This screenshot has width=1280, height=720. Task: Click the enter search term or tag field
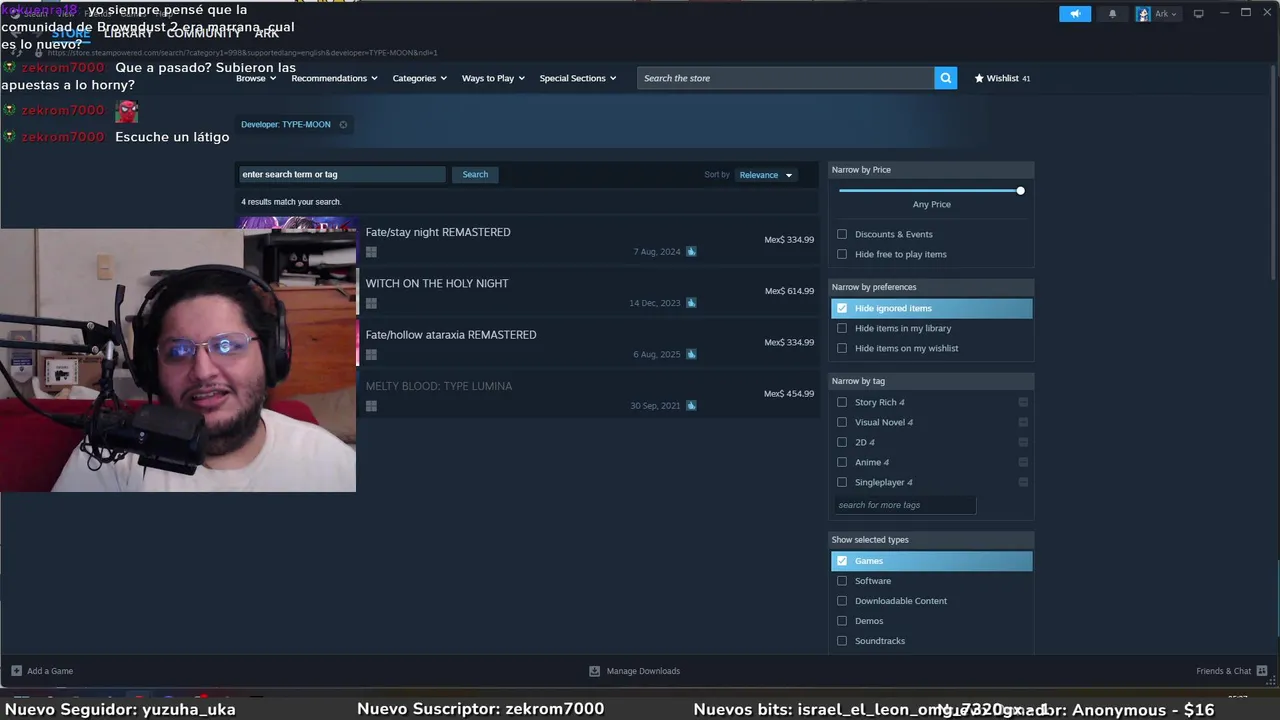(342, 174)
